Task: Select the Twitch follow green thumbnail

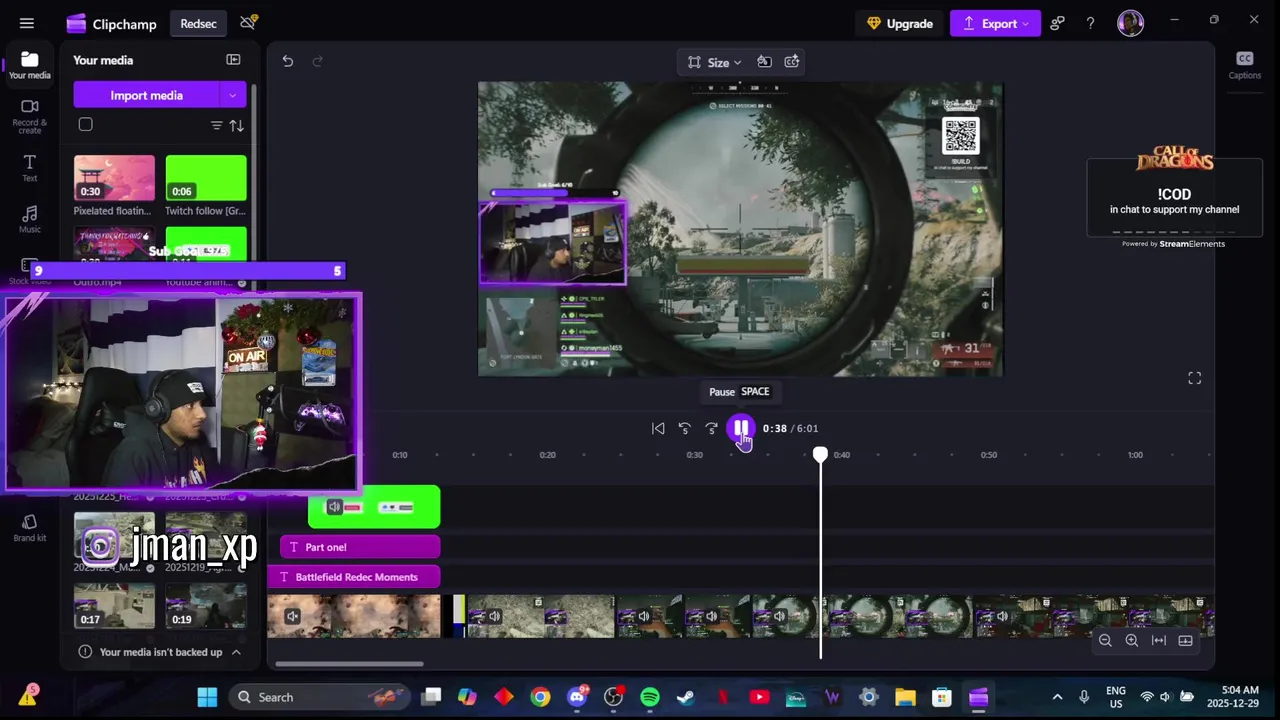Action: 205,178
